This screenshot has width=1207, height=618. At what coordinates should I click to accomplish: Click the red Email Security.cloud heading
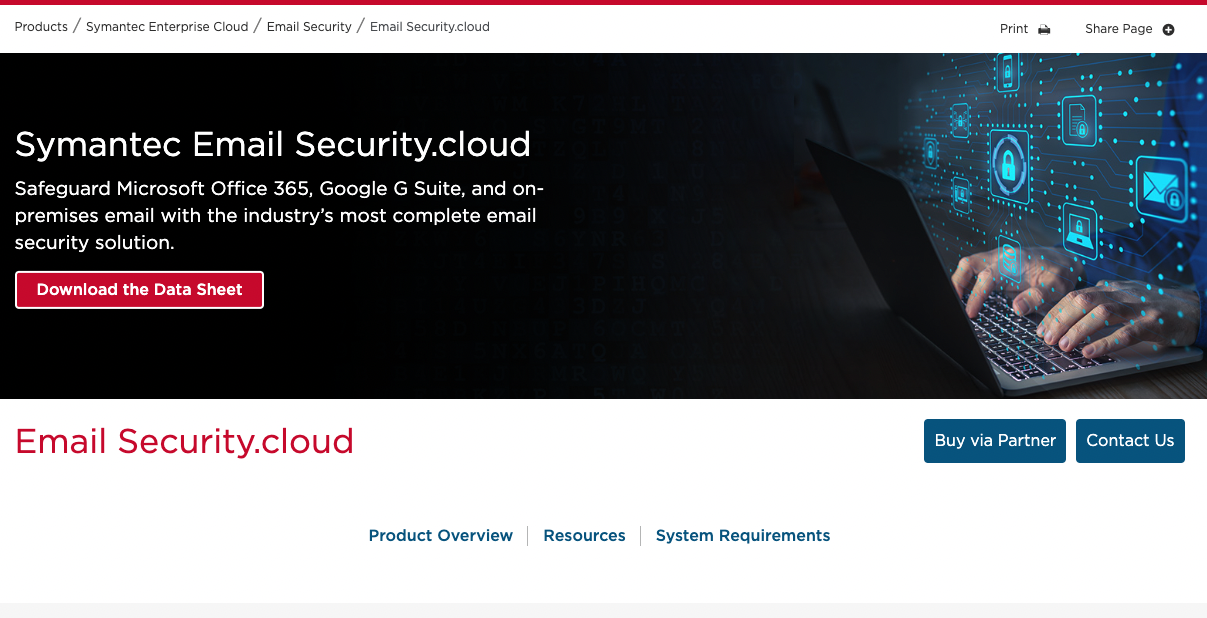click(x=185, y=441)
